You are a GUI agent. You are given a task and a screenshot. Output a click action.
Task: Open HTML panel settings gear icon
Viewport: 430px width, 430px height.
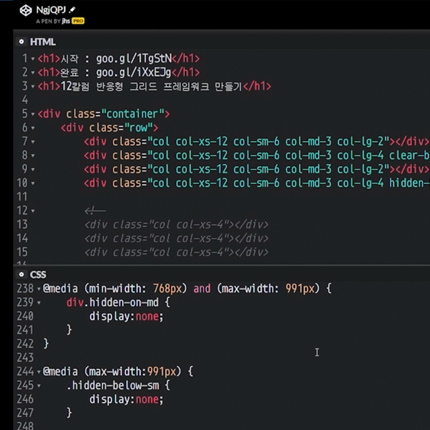pyautogui.click(x=21, y=42)
